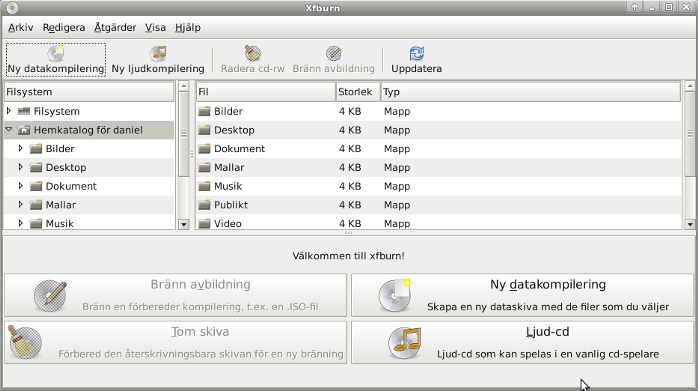Click the Ny ljudkompilering music disc icon
This screenshot has height=391, width=698.
click(x=158, y=53)
